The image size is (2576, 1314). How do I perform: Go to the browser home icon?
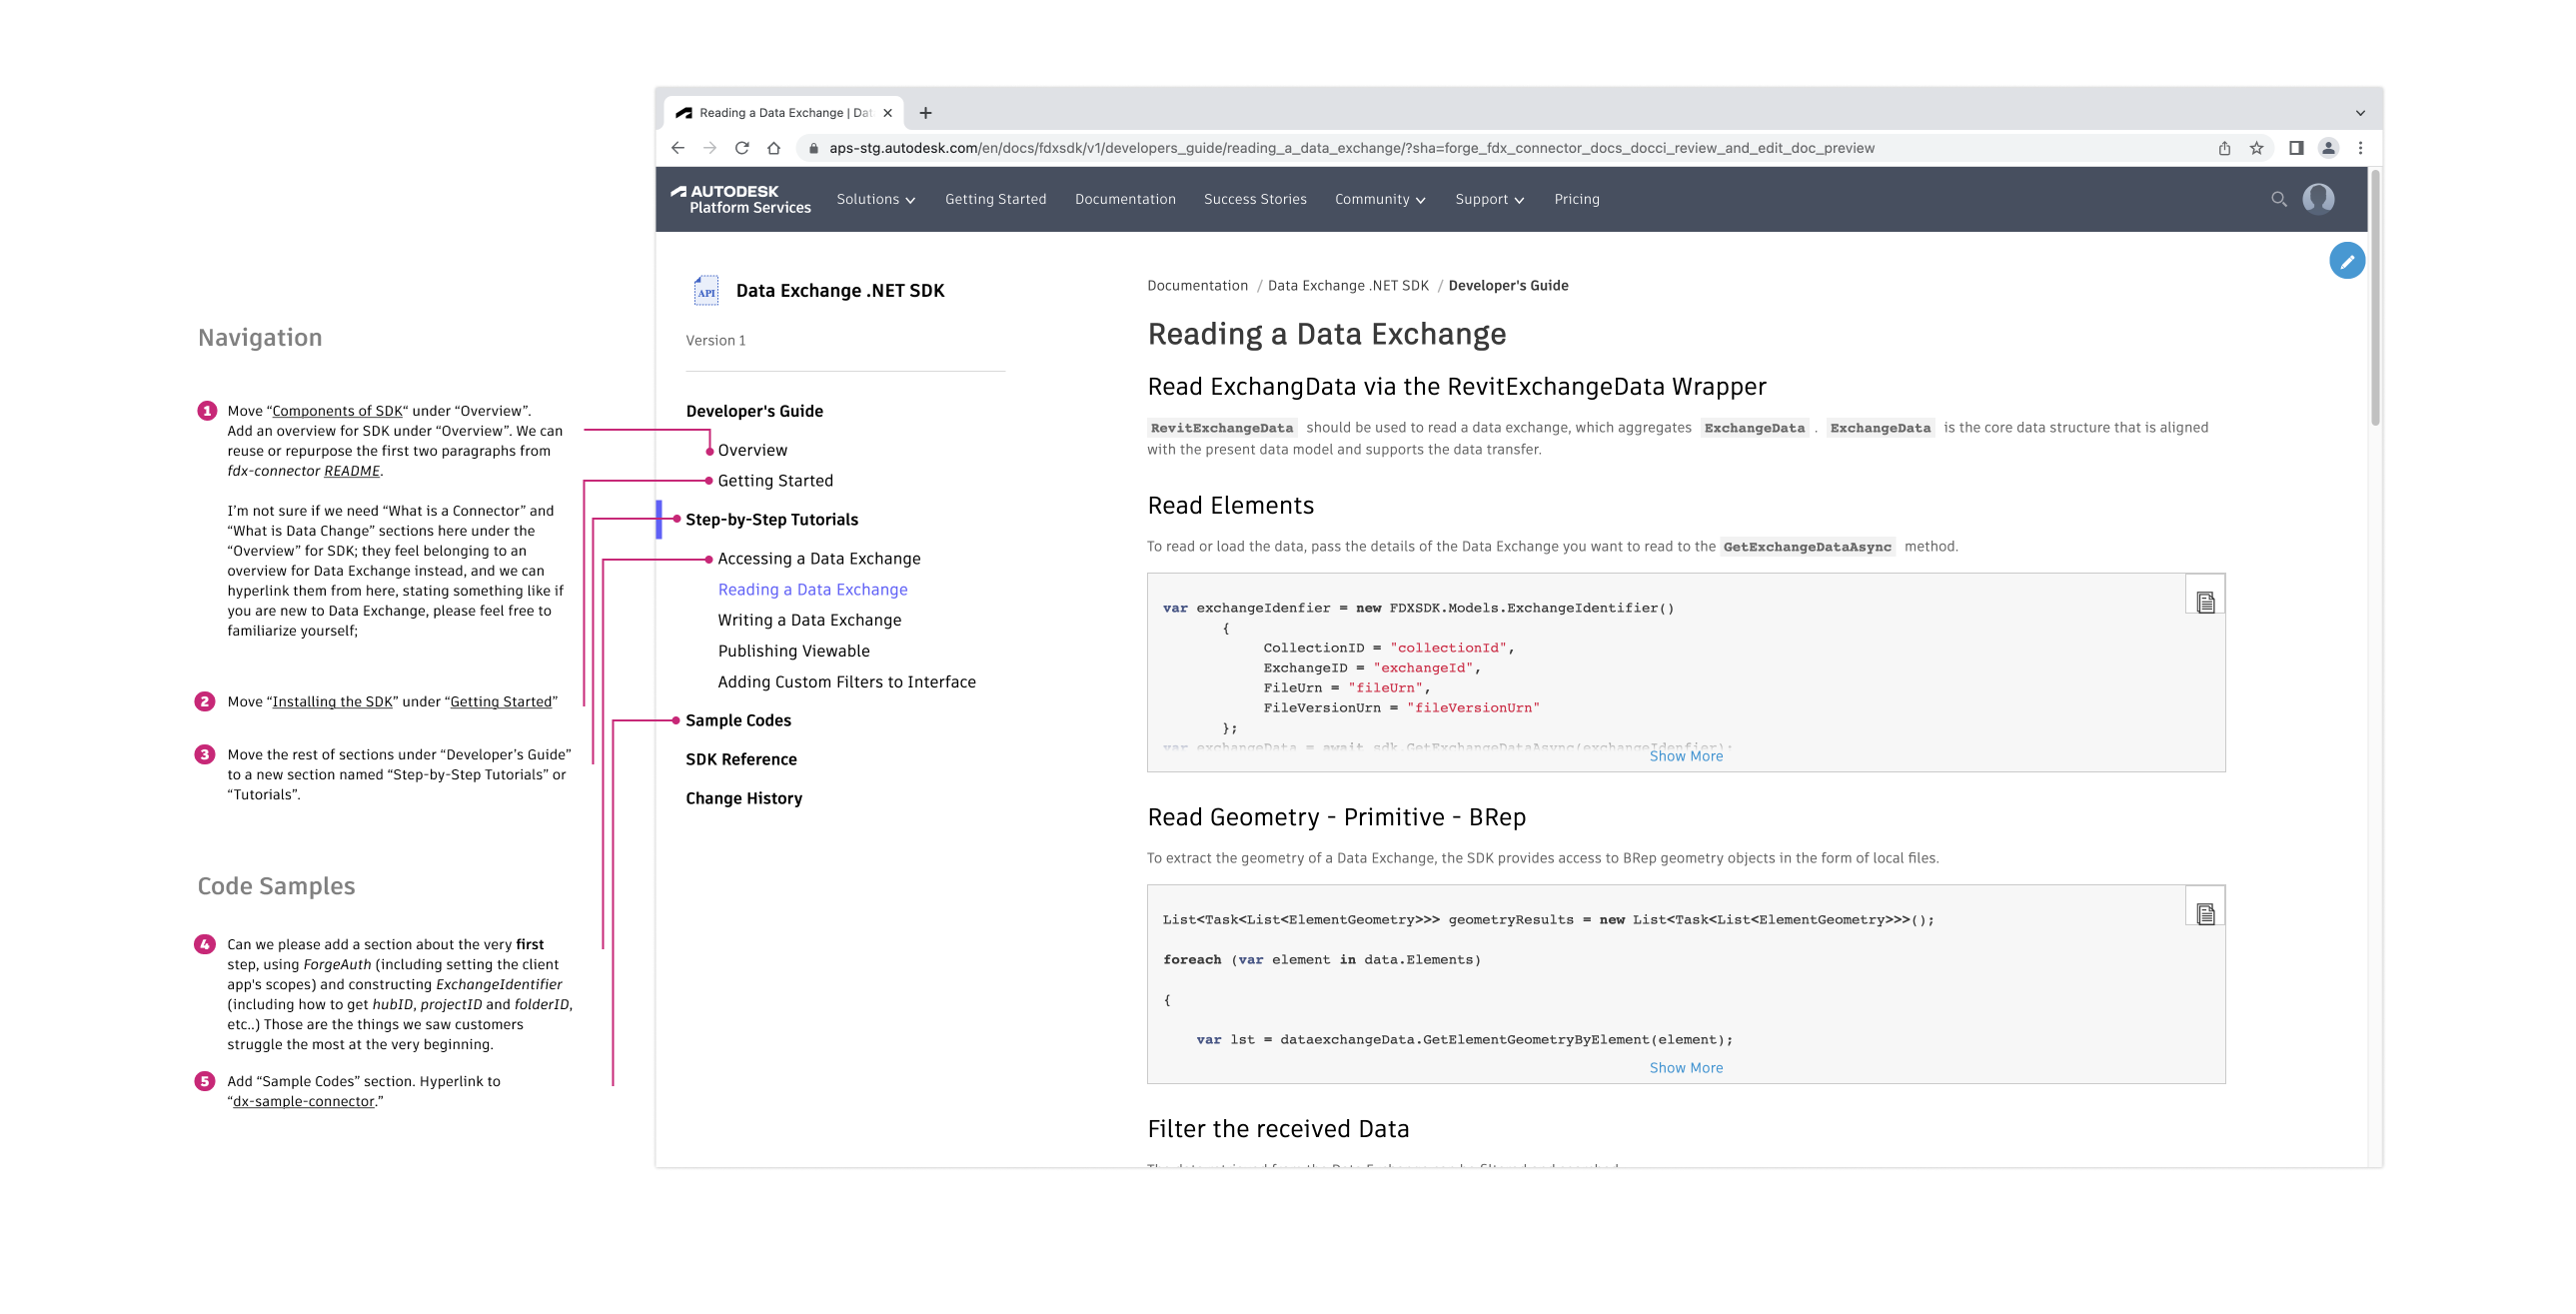(774, 148)
